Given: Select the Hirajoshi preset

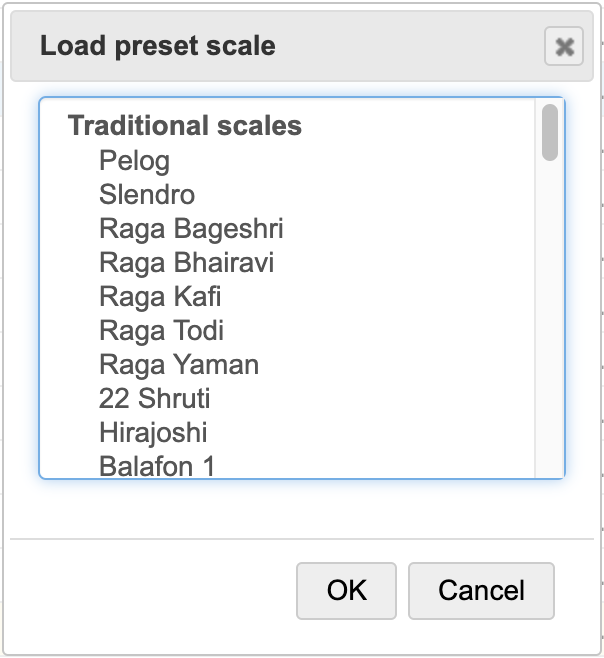Looking at the screenshot, I should 153,433.
